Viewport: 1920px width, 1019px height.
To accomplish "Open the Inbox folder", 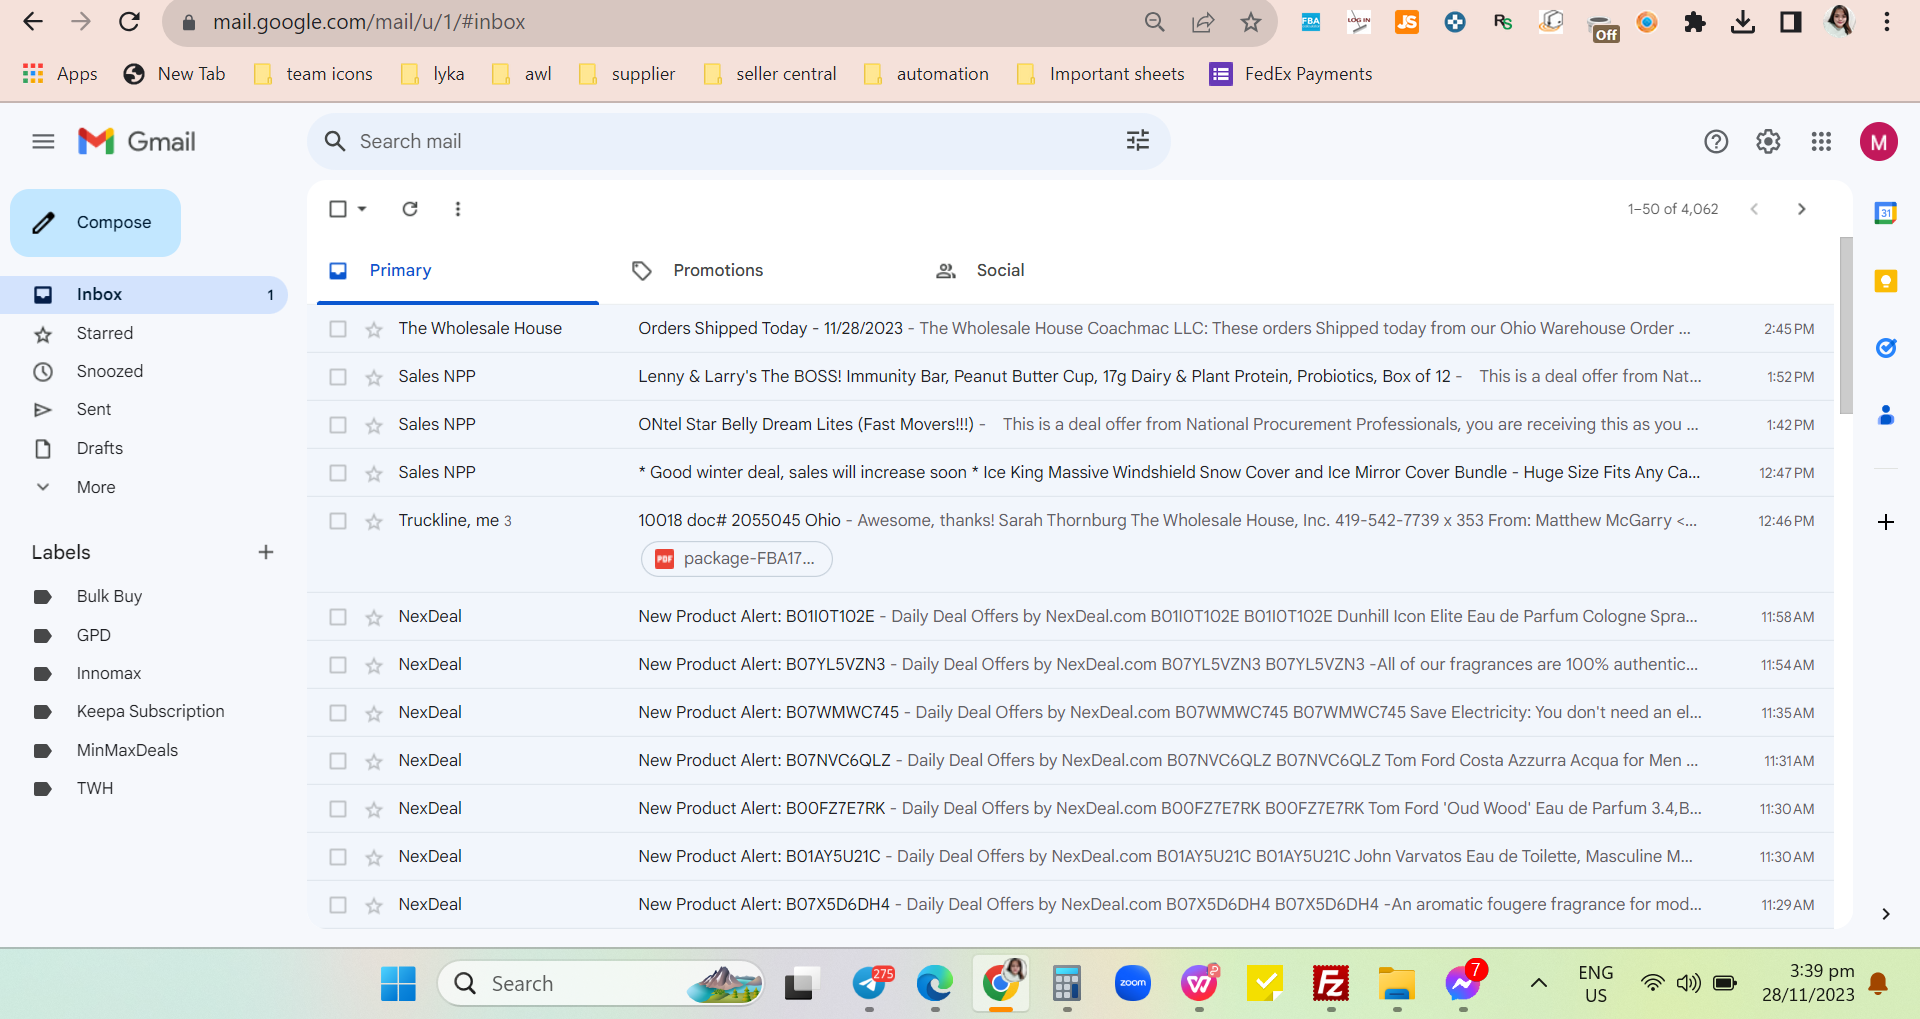I will point(144,295).
